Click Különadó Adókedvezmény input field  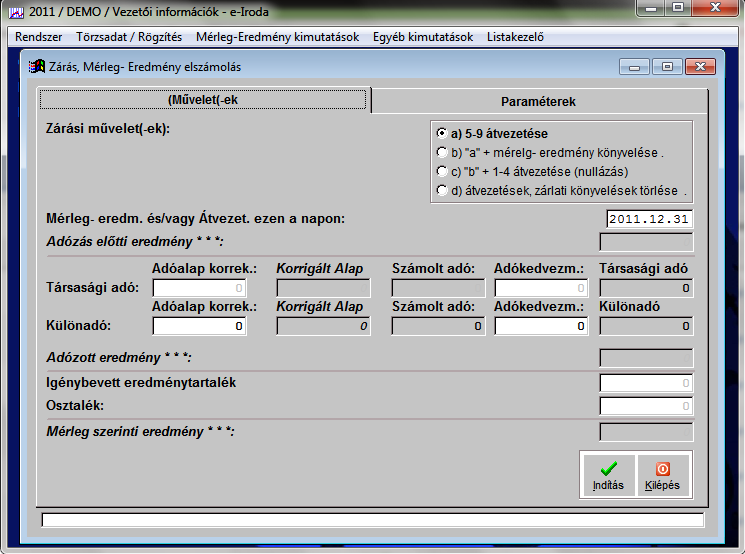539,326
